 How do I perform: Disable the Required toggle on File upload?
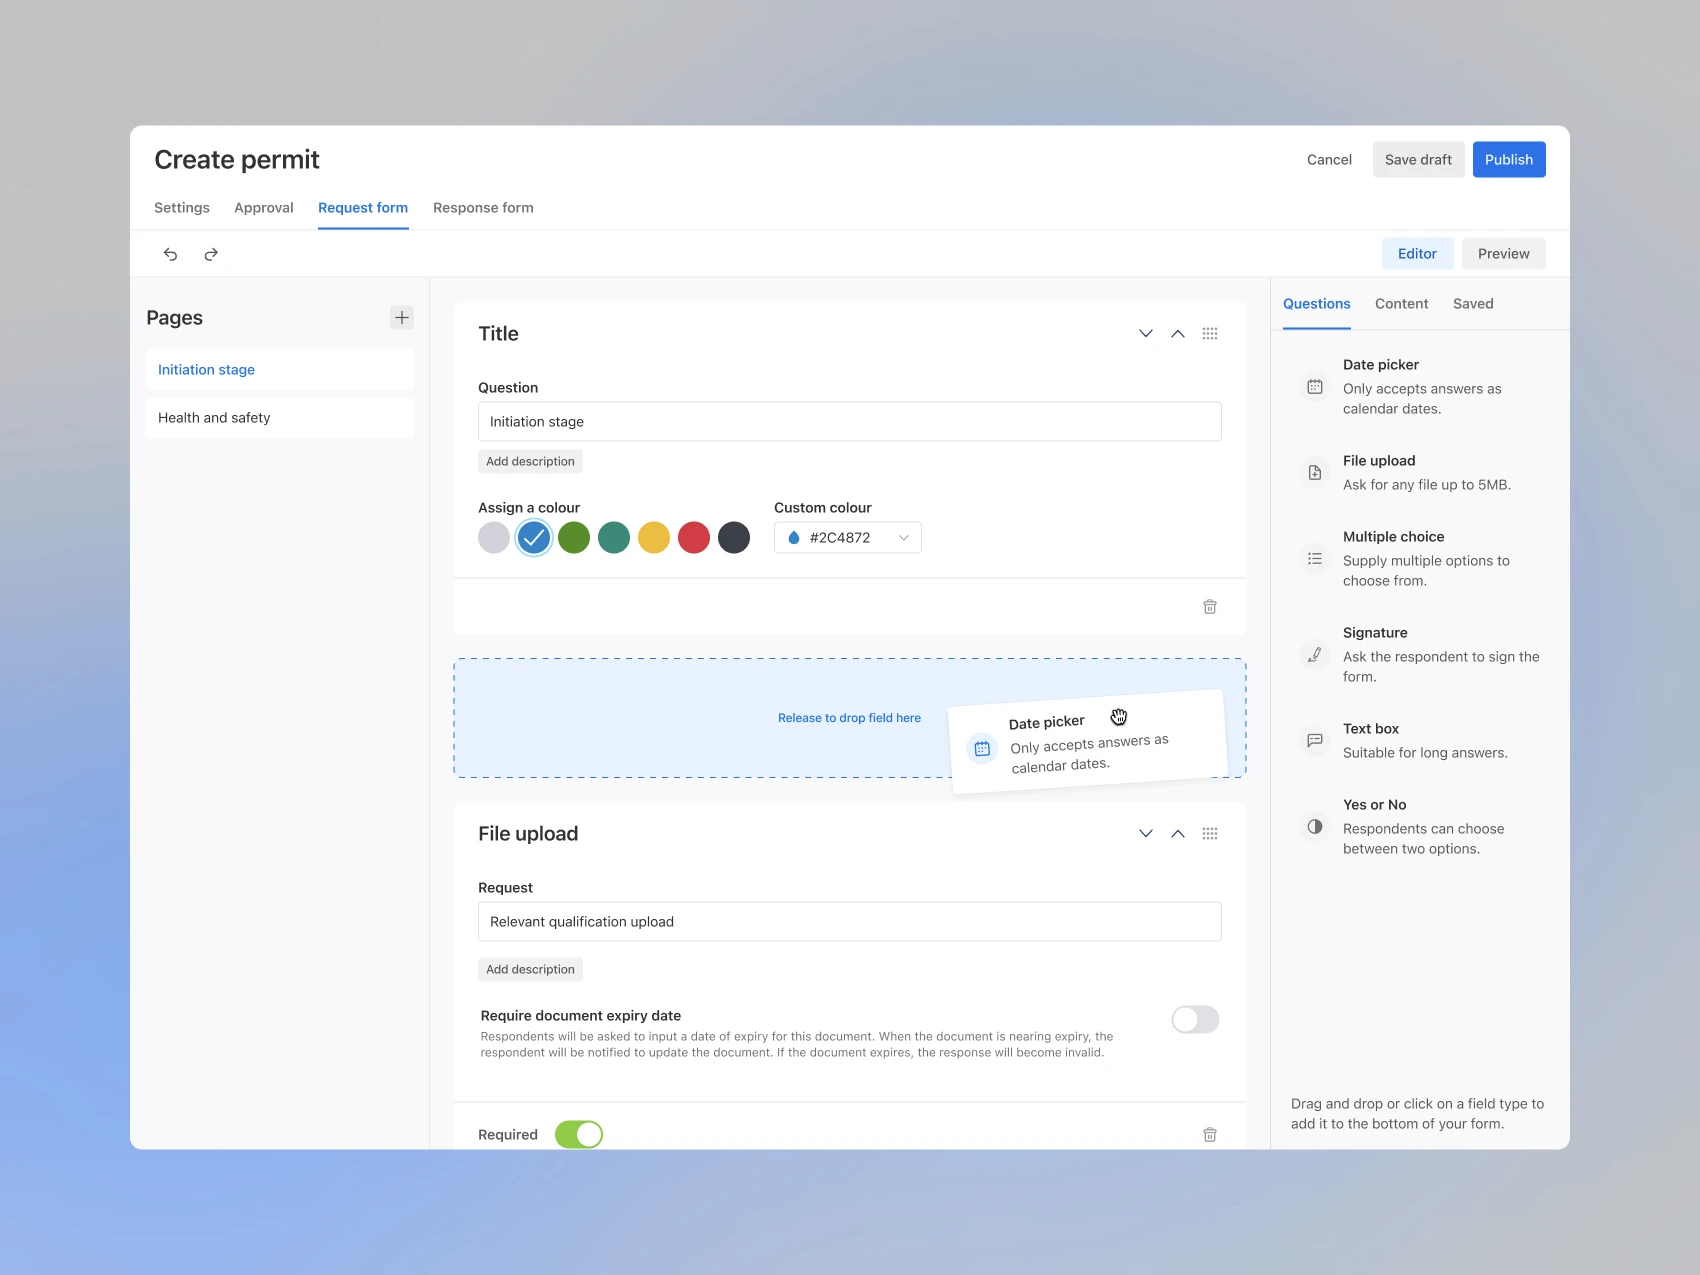coord(578,1134)
